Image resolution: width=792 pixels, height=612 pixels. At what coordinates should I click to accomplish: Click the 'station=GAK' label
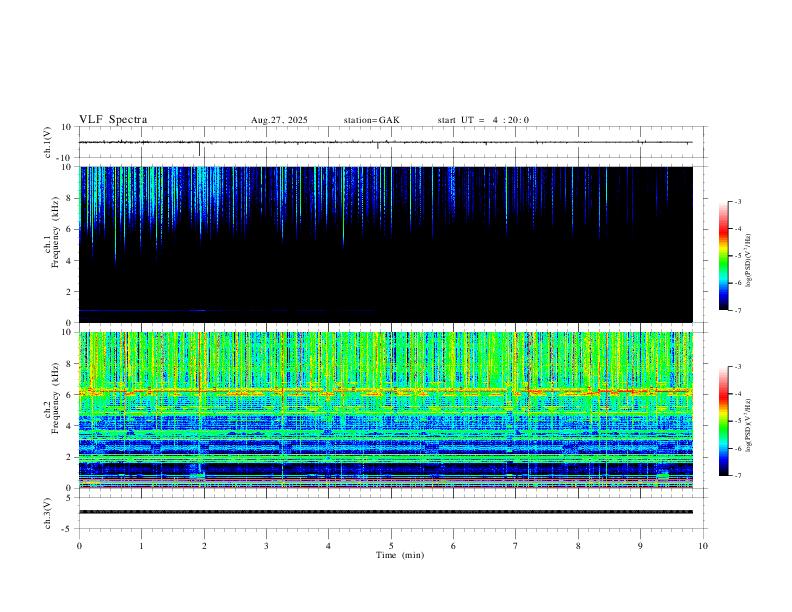tap(371, 120)
